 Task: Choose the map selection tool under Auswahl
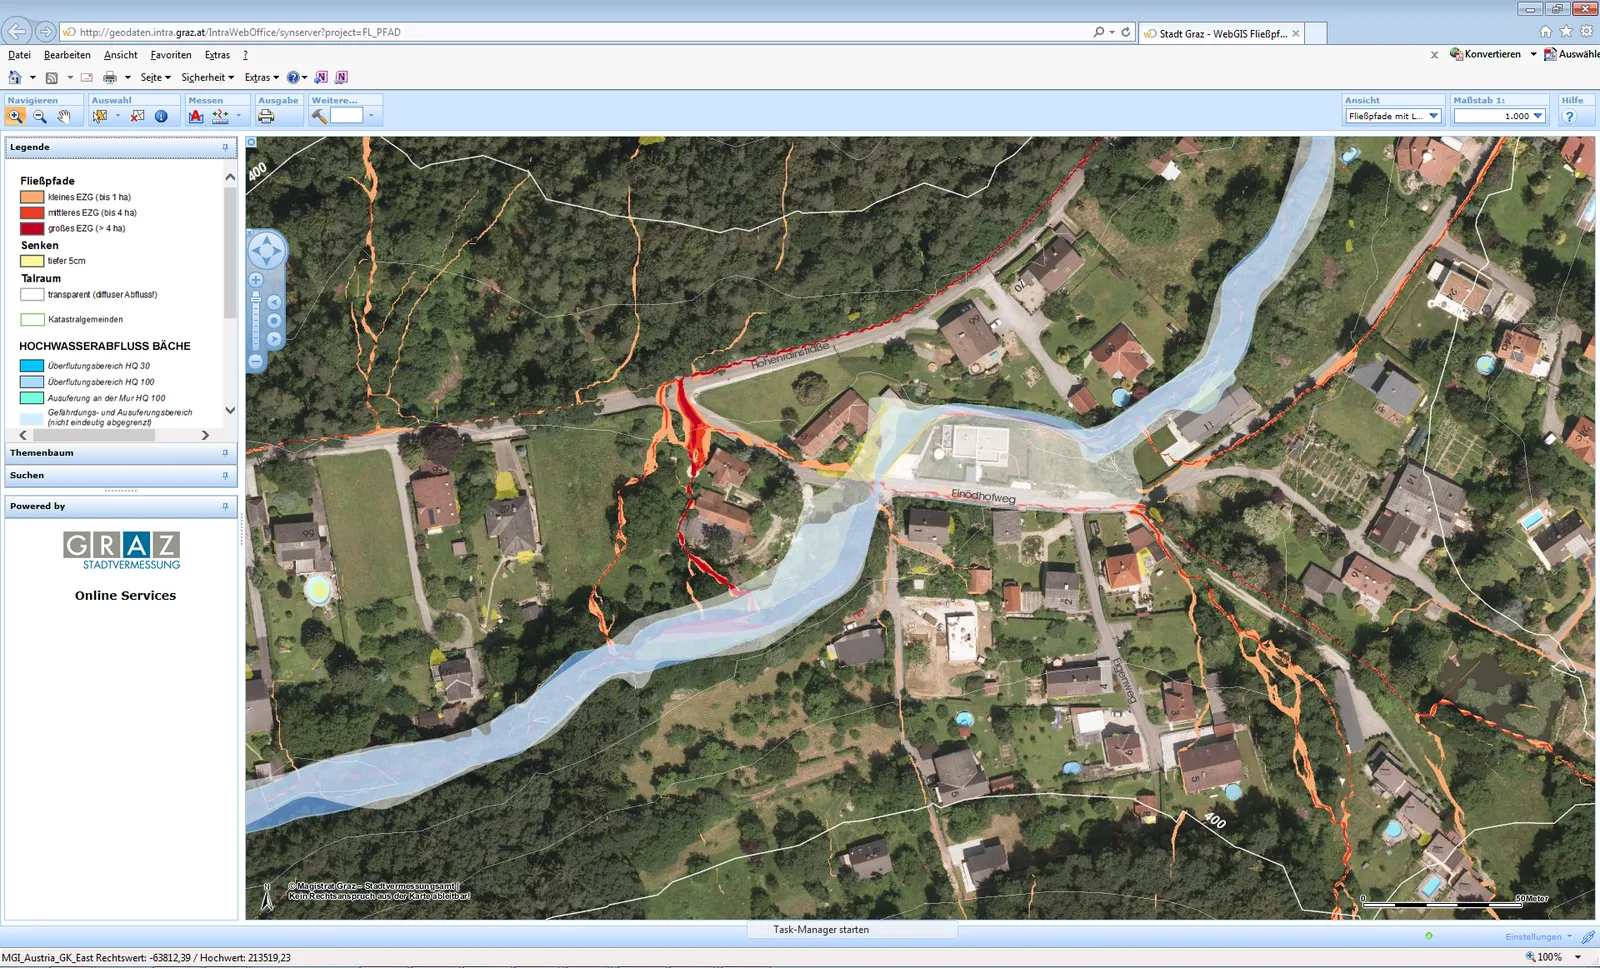100,116
